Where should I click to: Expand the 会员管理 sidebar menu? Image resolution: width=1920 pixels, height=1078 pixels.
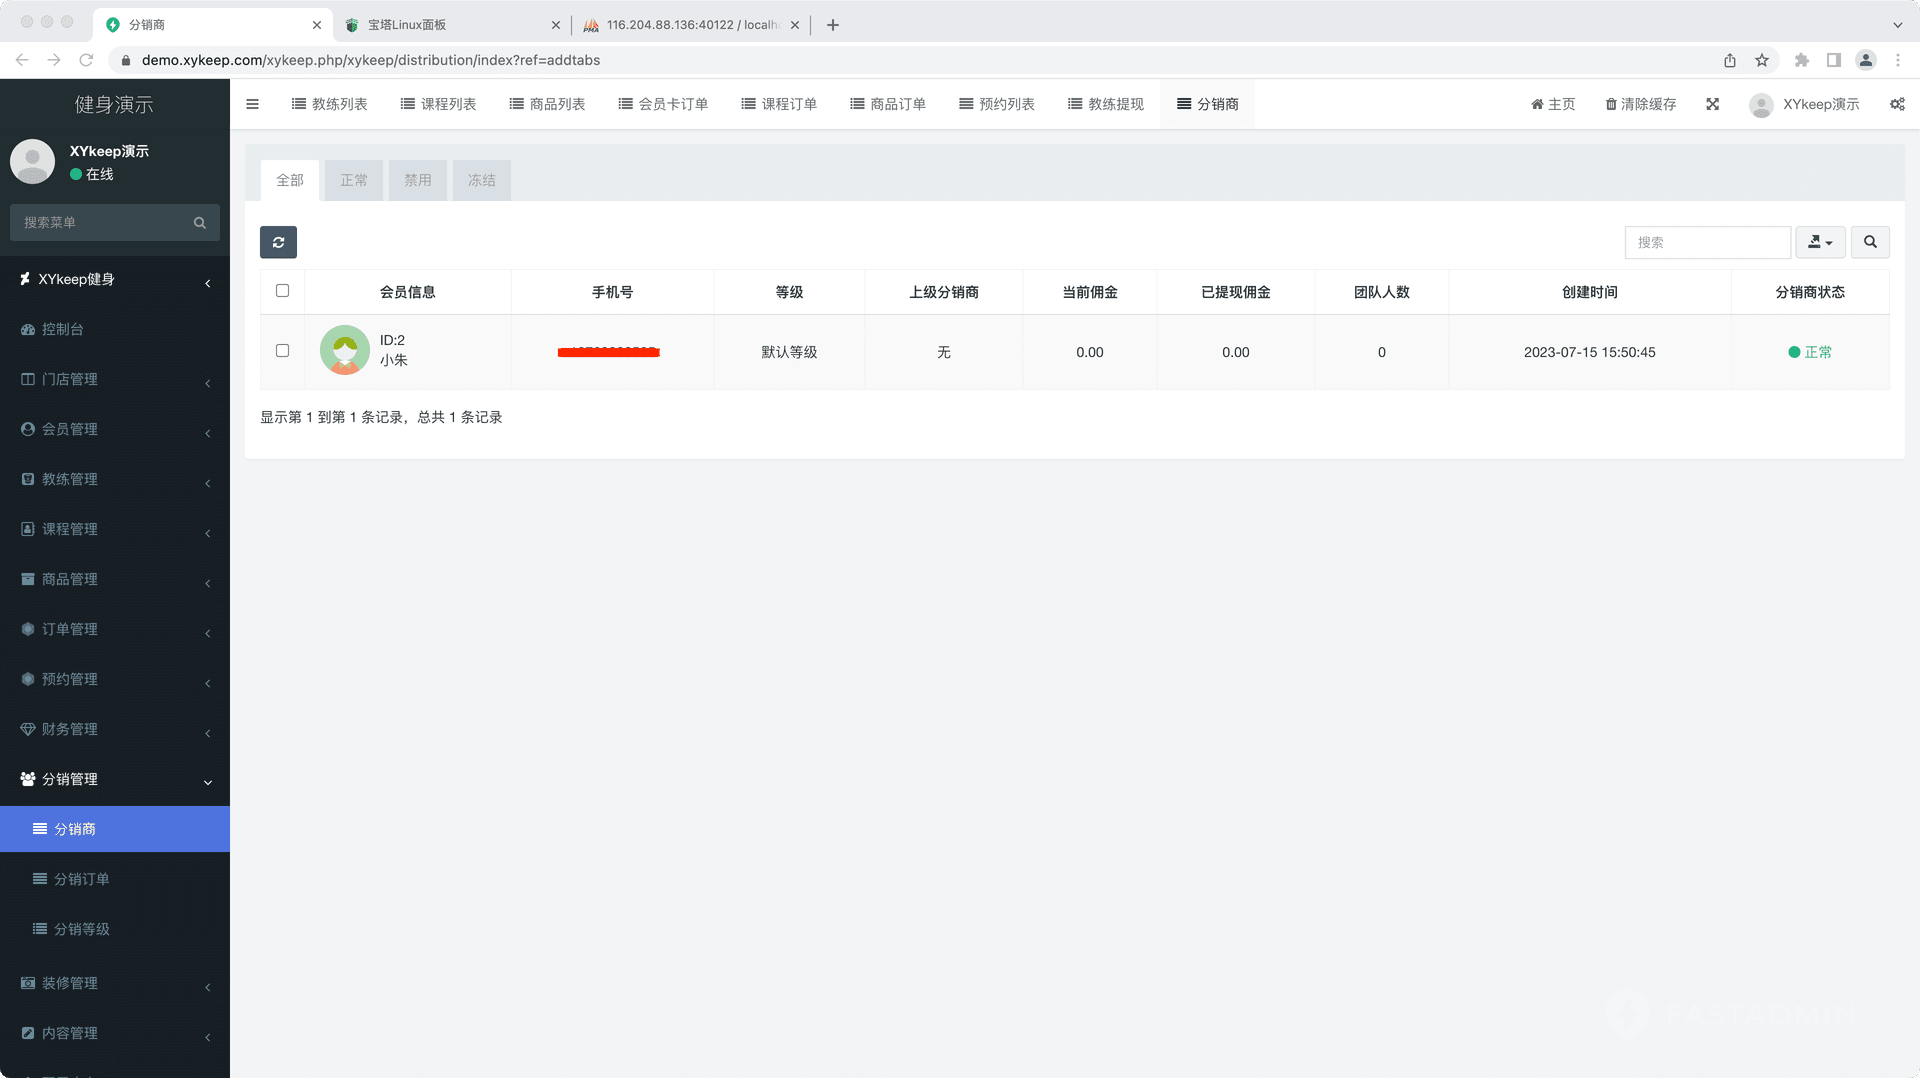pyautogui.click(x=115, y=429)
